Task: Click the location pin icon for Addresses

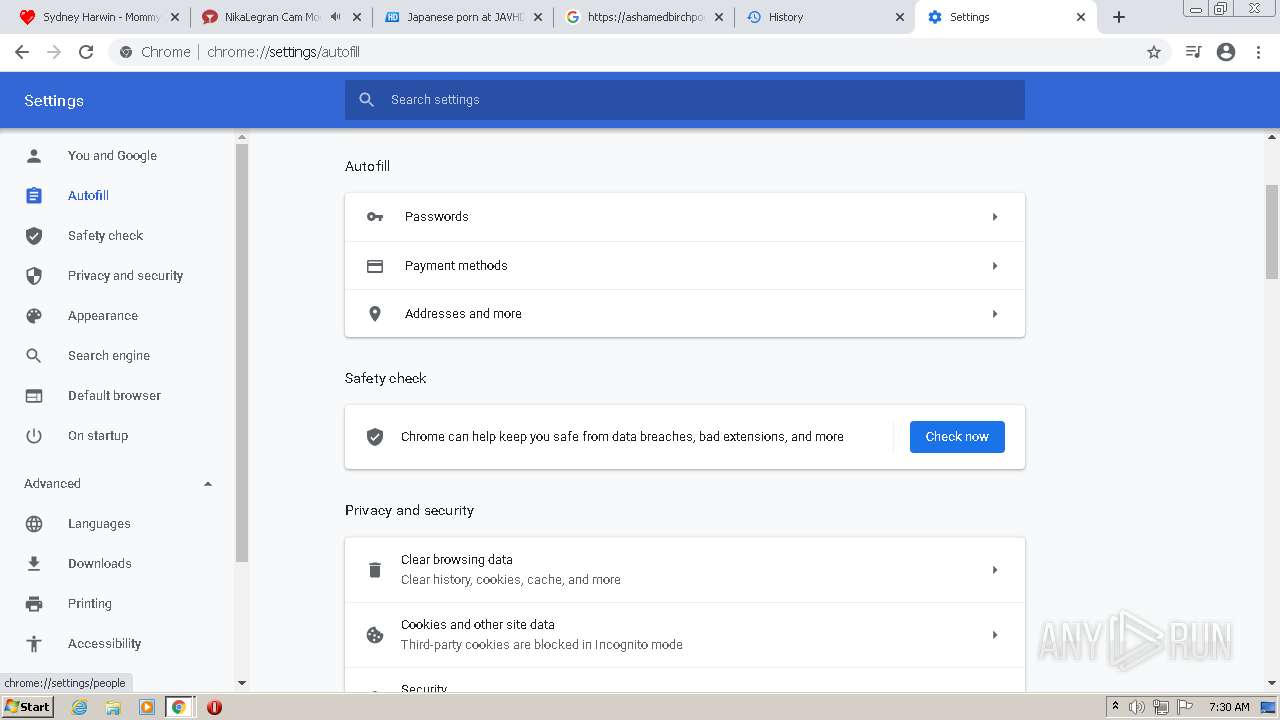Action: point(375,314)
